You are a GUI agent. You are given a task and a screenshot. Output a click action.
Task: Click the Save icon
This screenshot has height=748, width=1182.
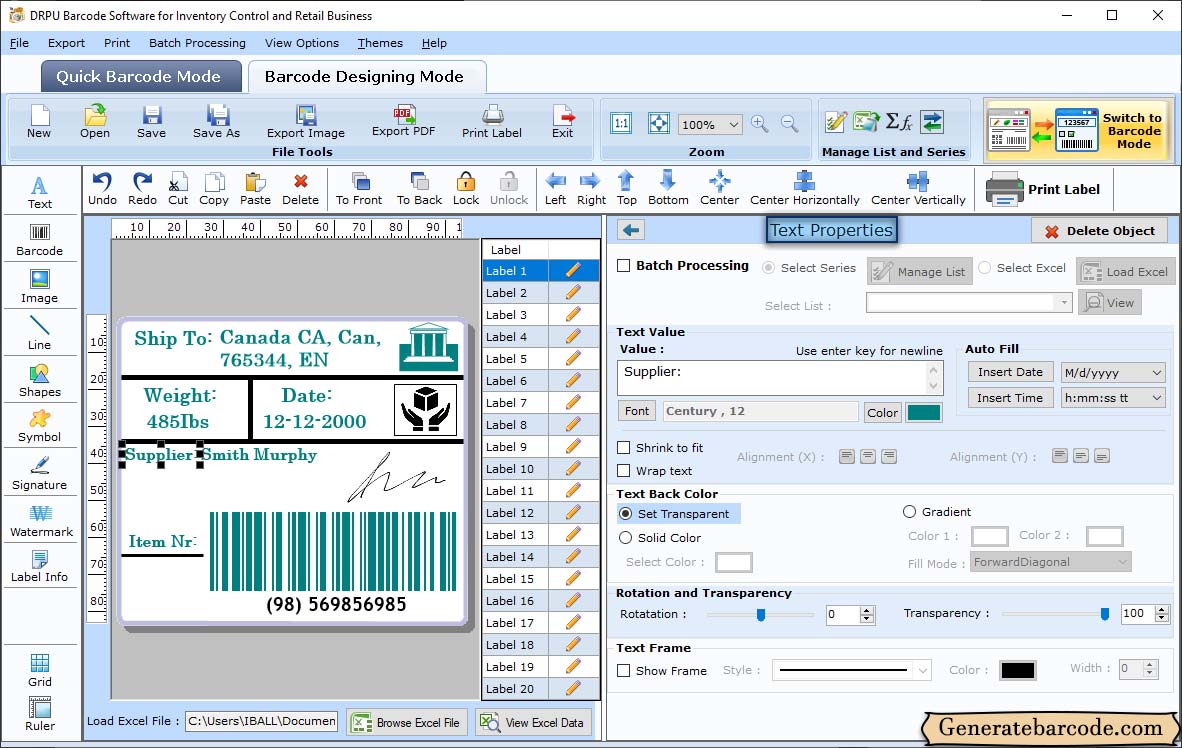point(152,121)
